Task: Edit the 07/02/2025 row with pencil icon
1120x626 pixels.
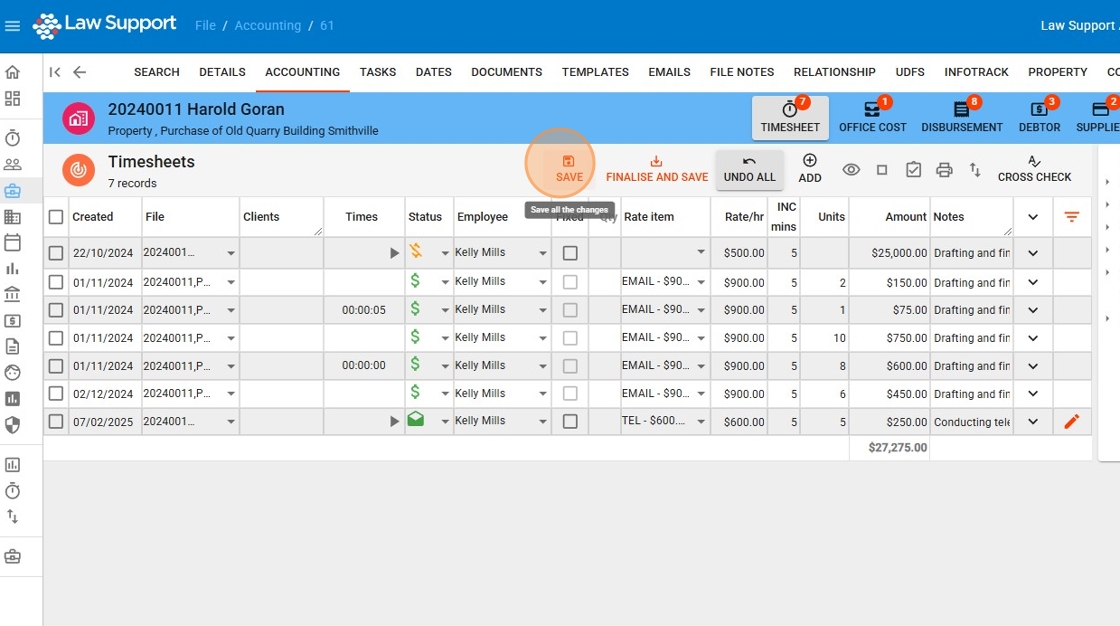Action: click(1071, 422)
